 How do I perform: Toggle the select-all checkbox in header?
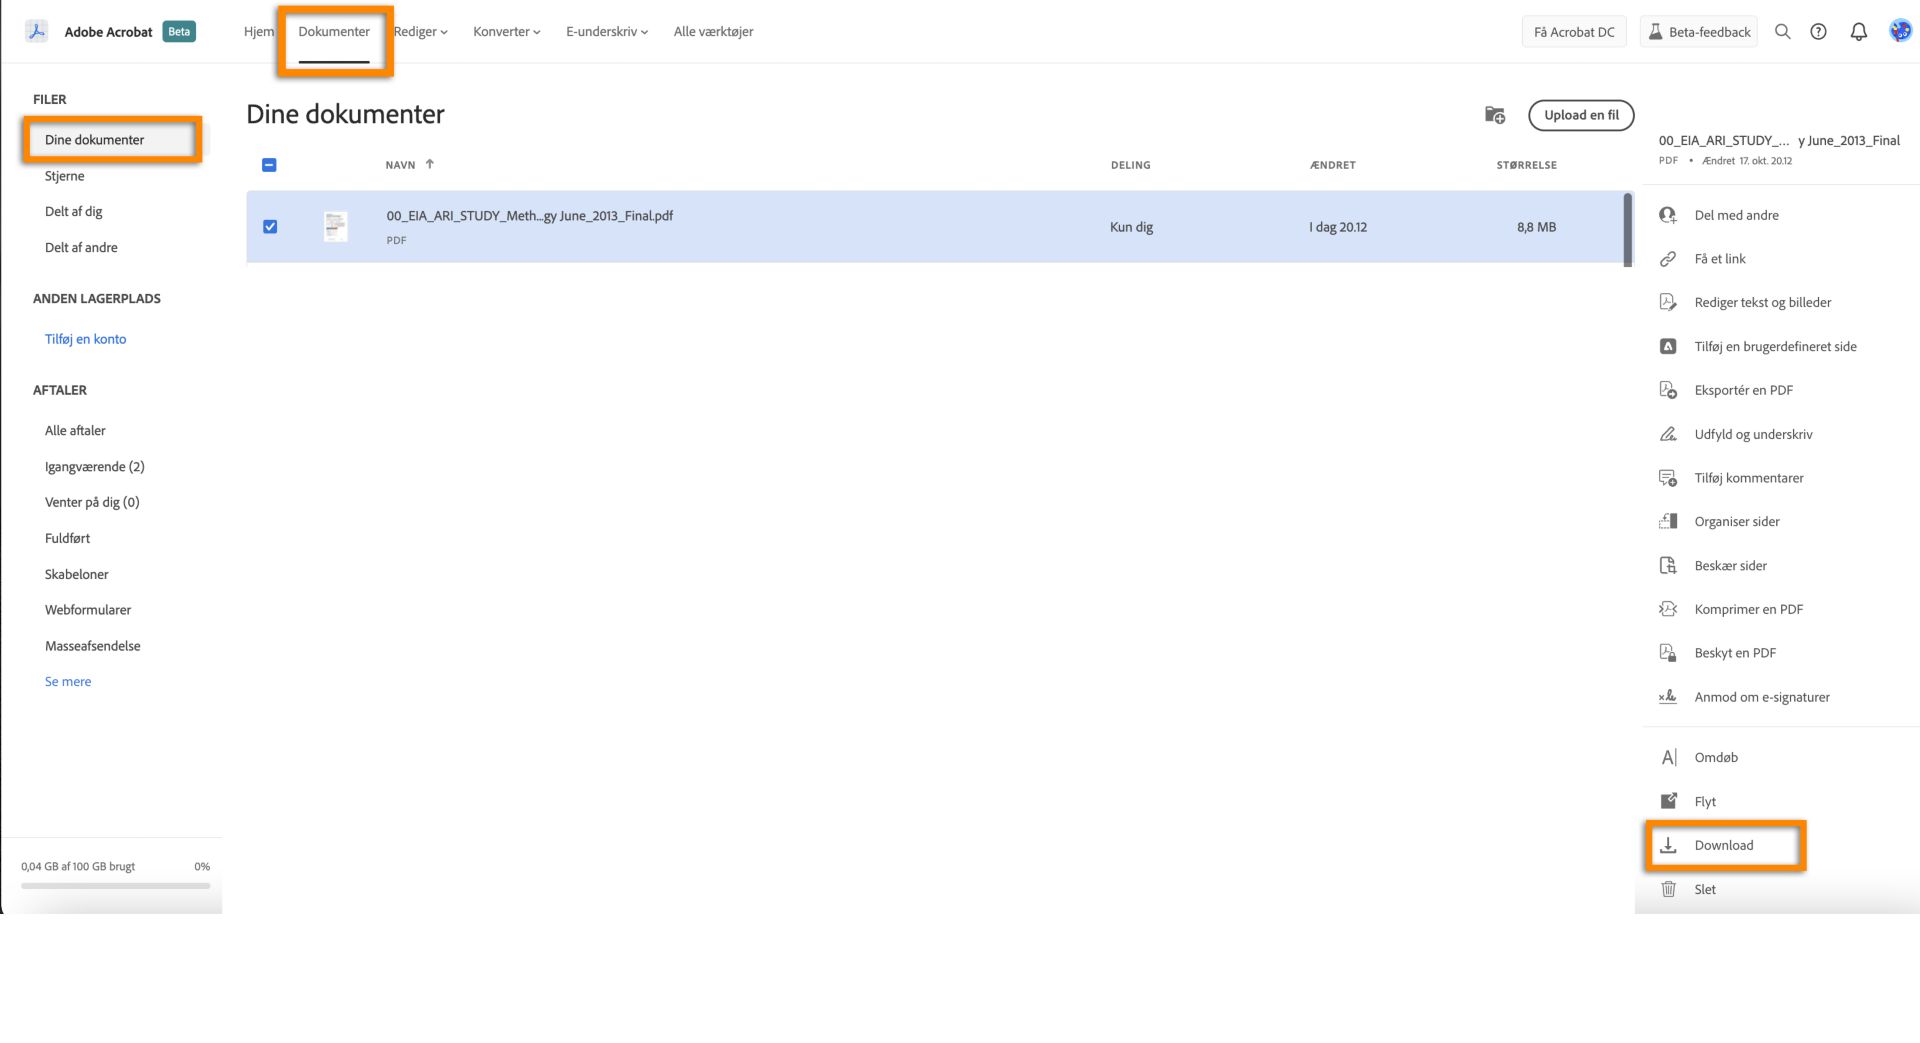coord(269,165)
